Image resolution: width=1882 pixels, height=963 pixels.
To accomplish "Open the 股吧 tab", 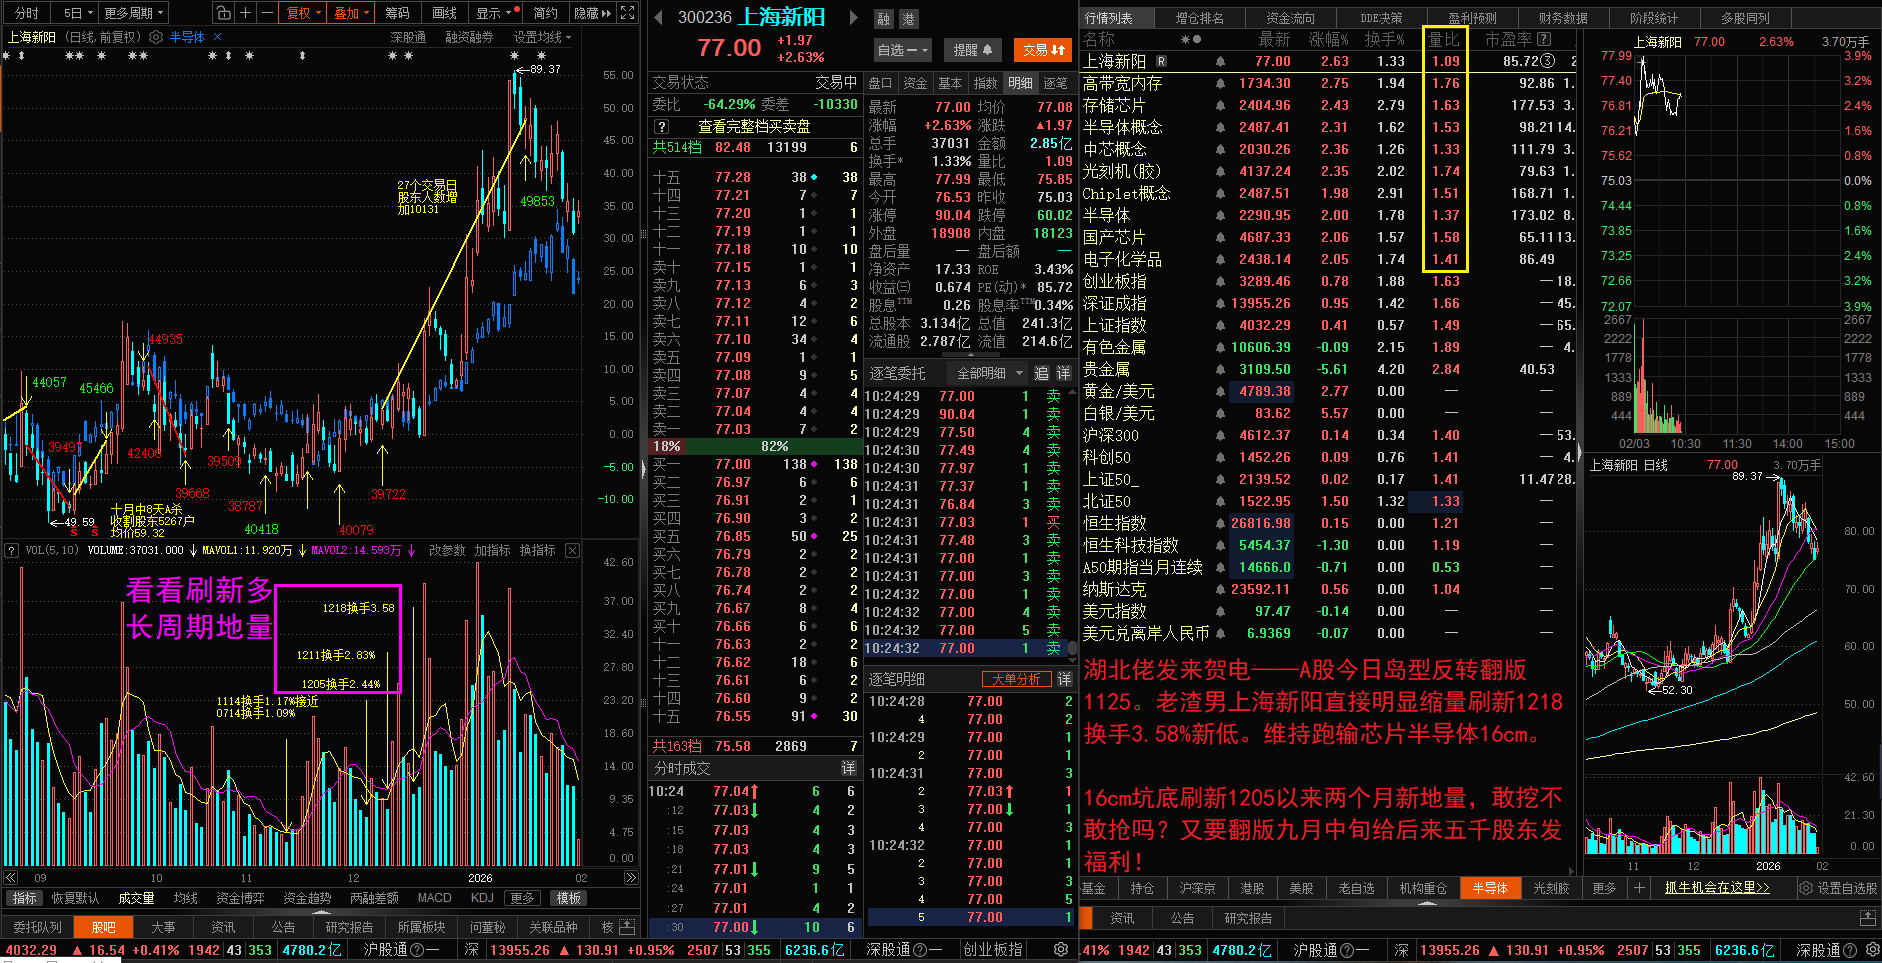I will pos(103,927).
